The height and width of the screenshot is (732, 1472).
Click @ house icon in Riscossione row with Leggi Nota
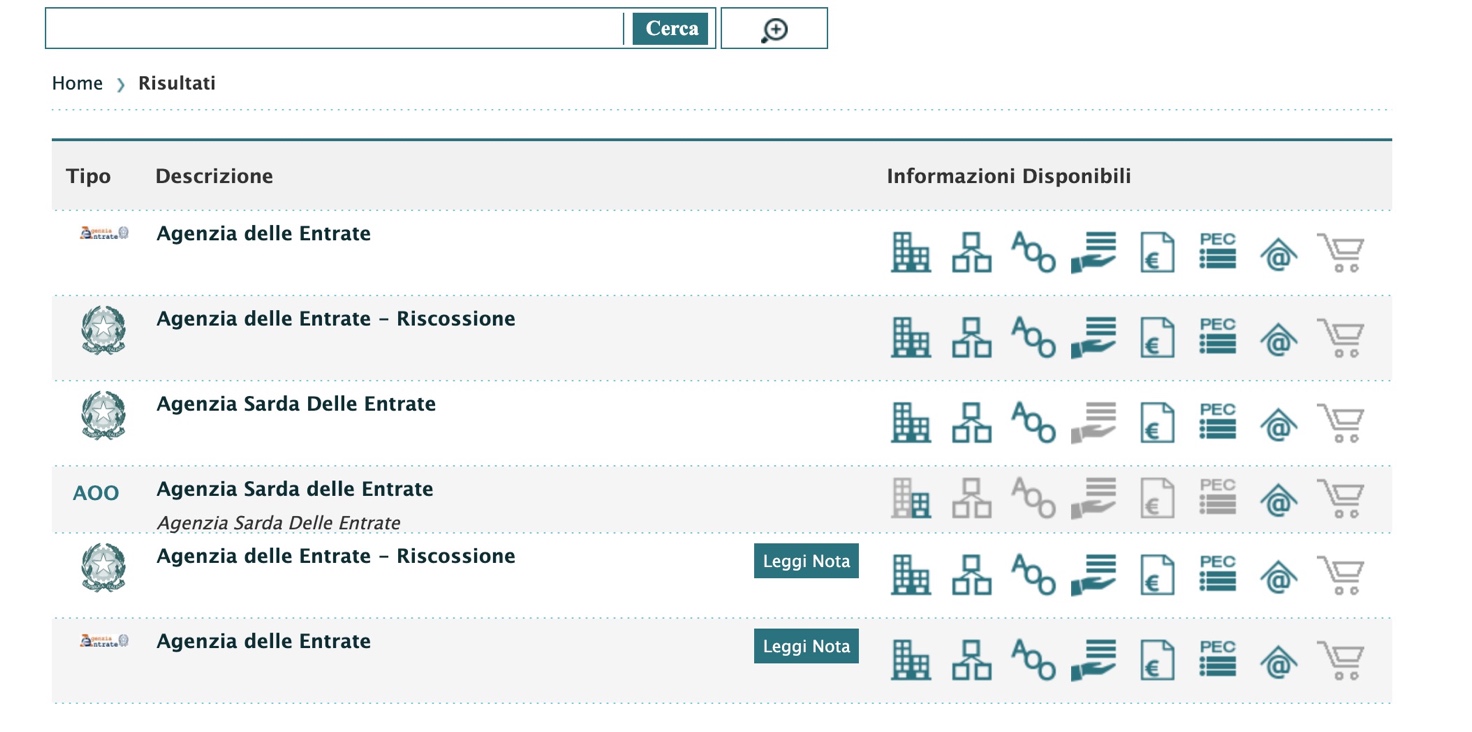click(1279, 575)
